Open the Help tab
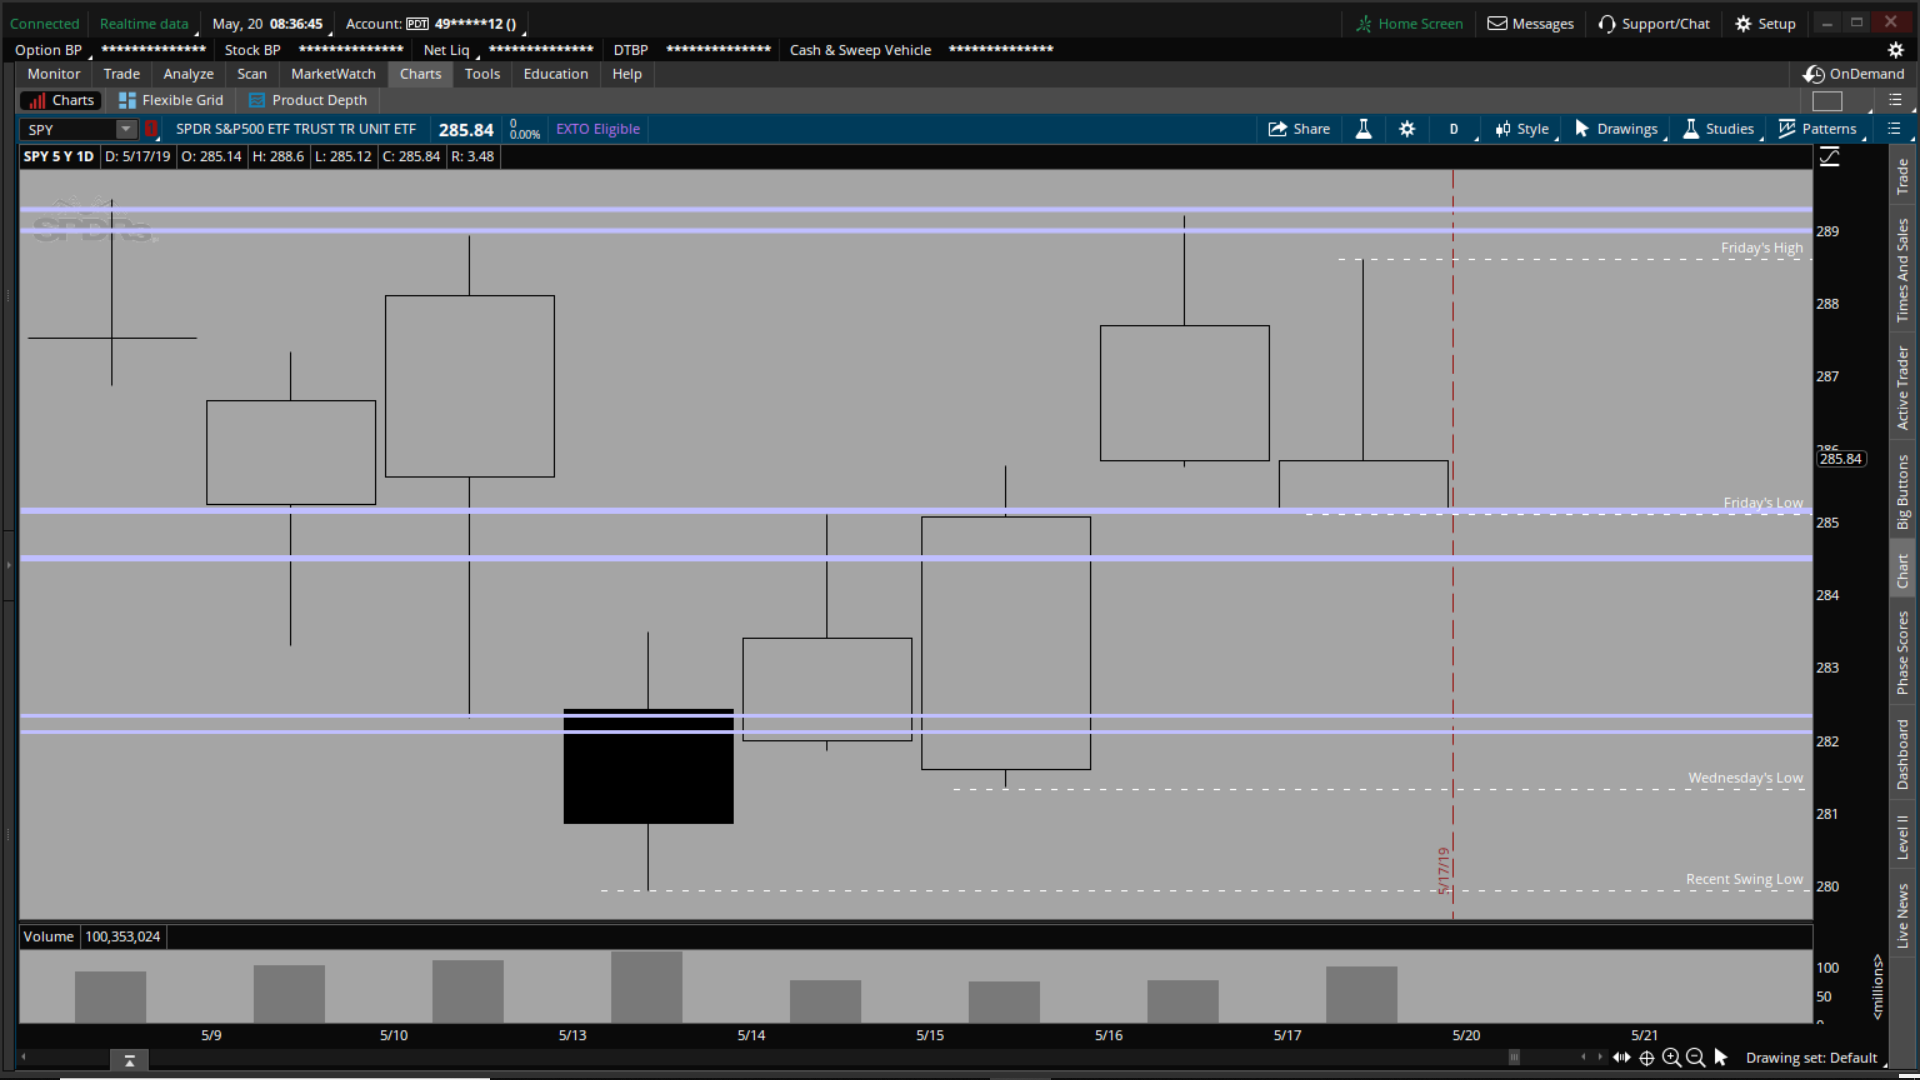This screenshot has width=1920, height=1080. 627,74
